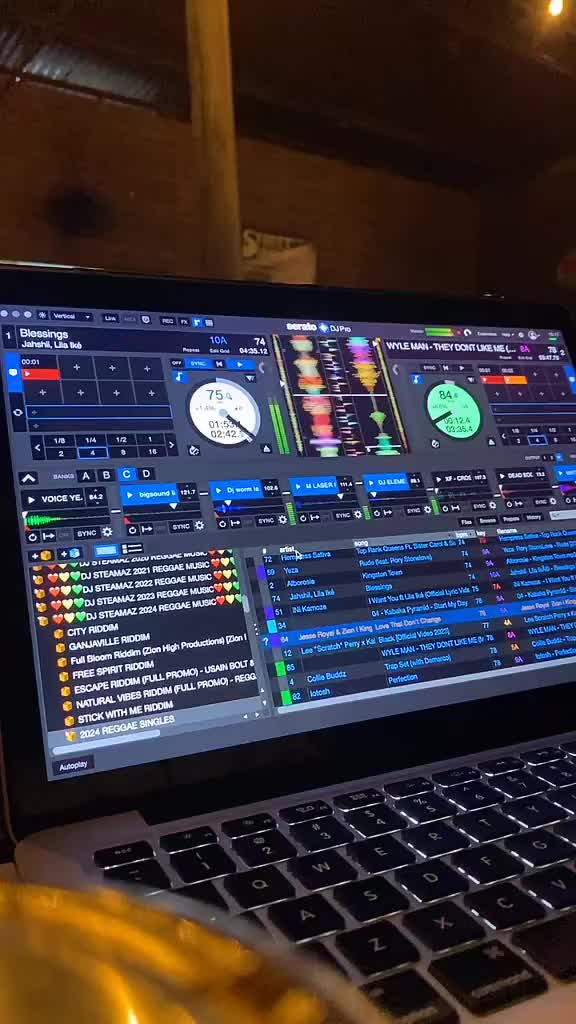
Task: Switch to sampler bank C
Action: click(x=127, y=475)
